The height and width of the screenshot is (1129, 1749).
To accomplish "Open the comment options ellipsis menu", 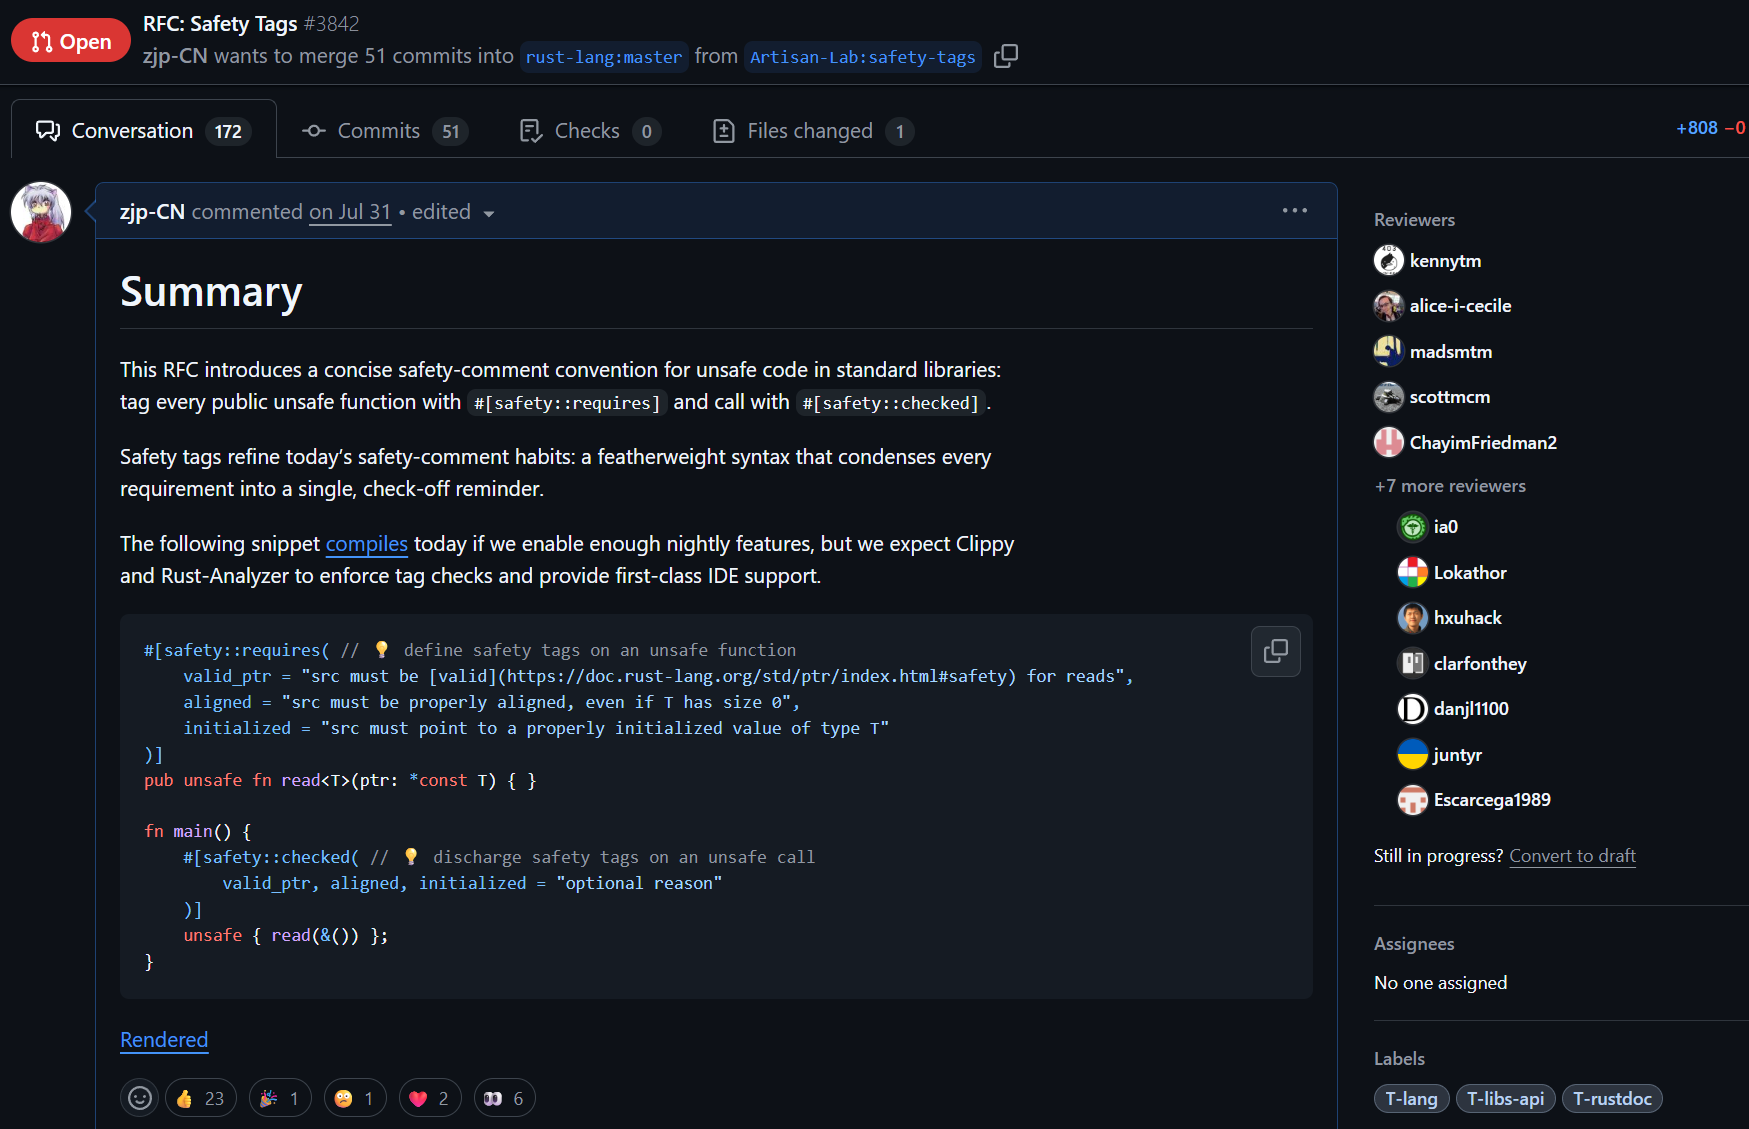I will click(x=1295, y=210).
